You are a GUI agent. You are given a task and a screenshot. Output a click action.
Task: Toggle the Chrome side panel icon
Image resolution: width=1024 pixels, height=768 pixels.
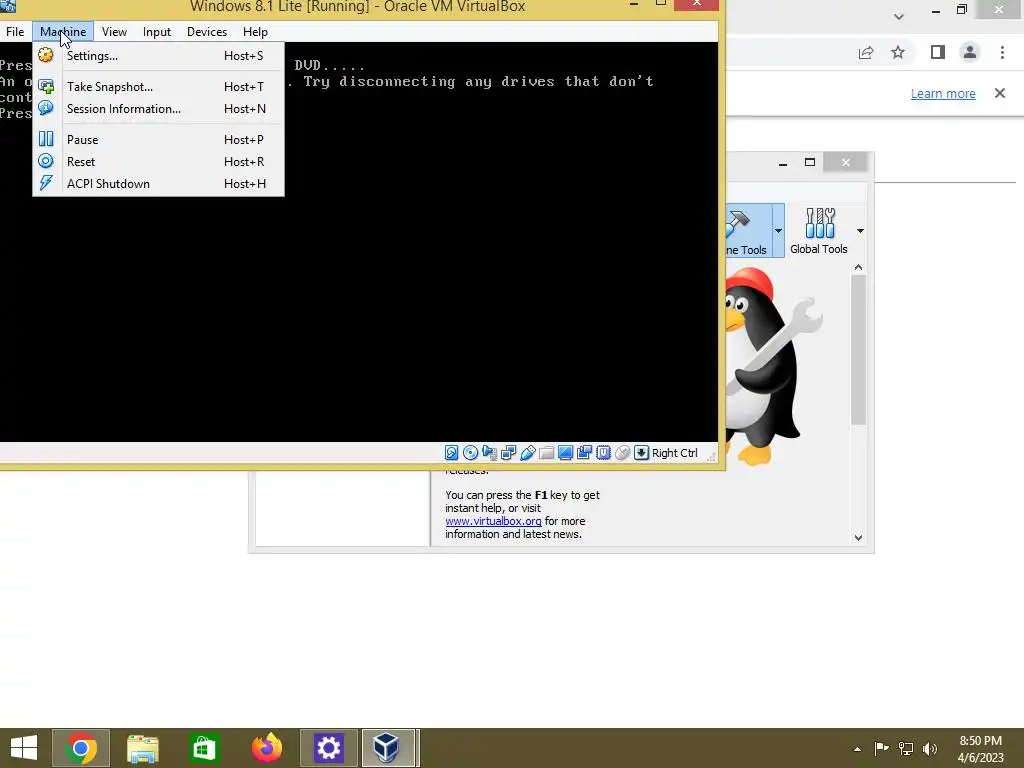(x=938, y=52)
